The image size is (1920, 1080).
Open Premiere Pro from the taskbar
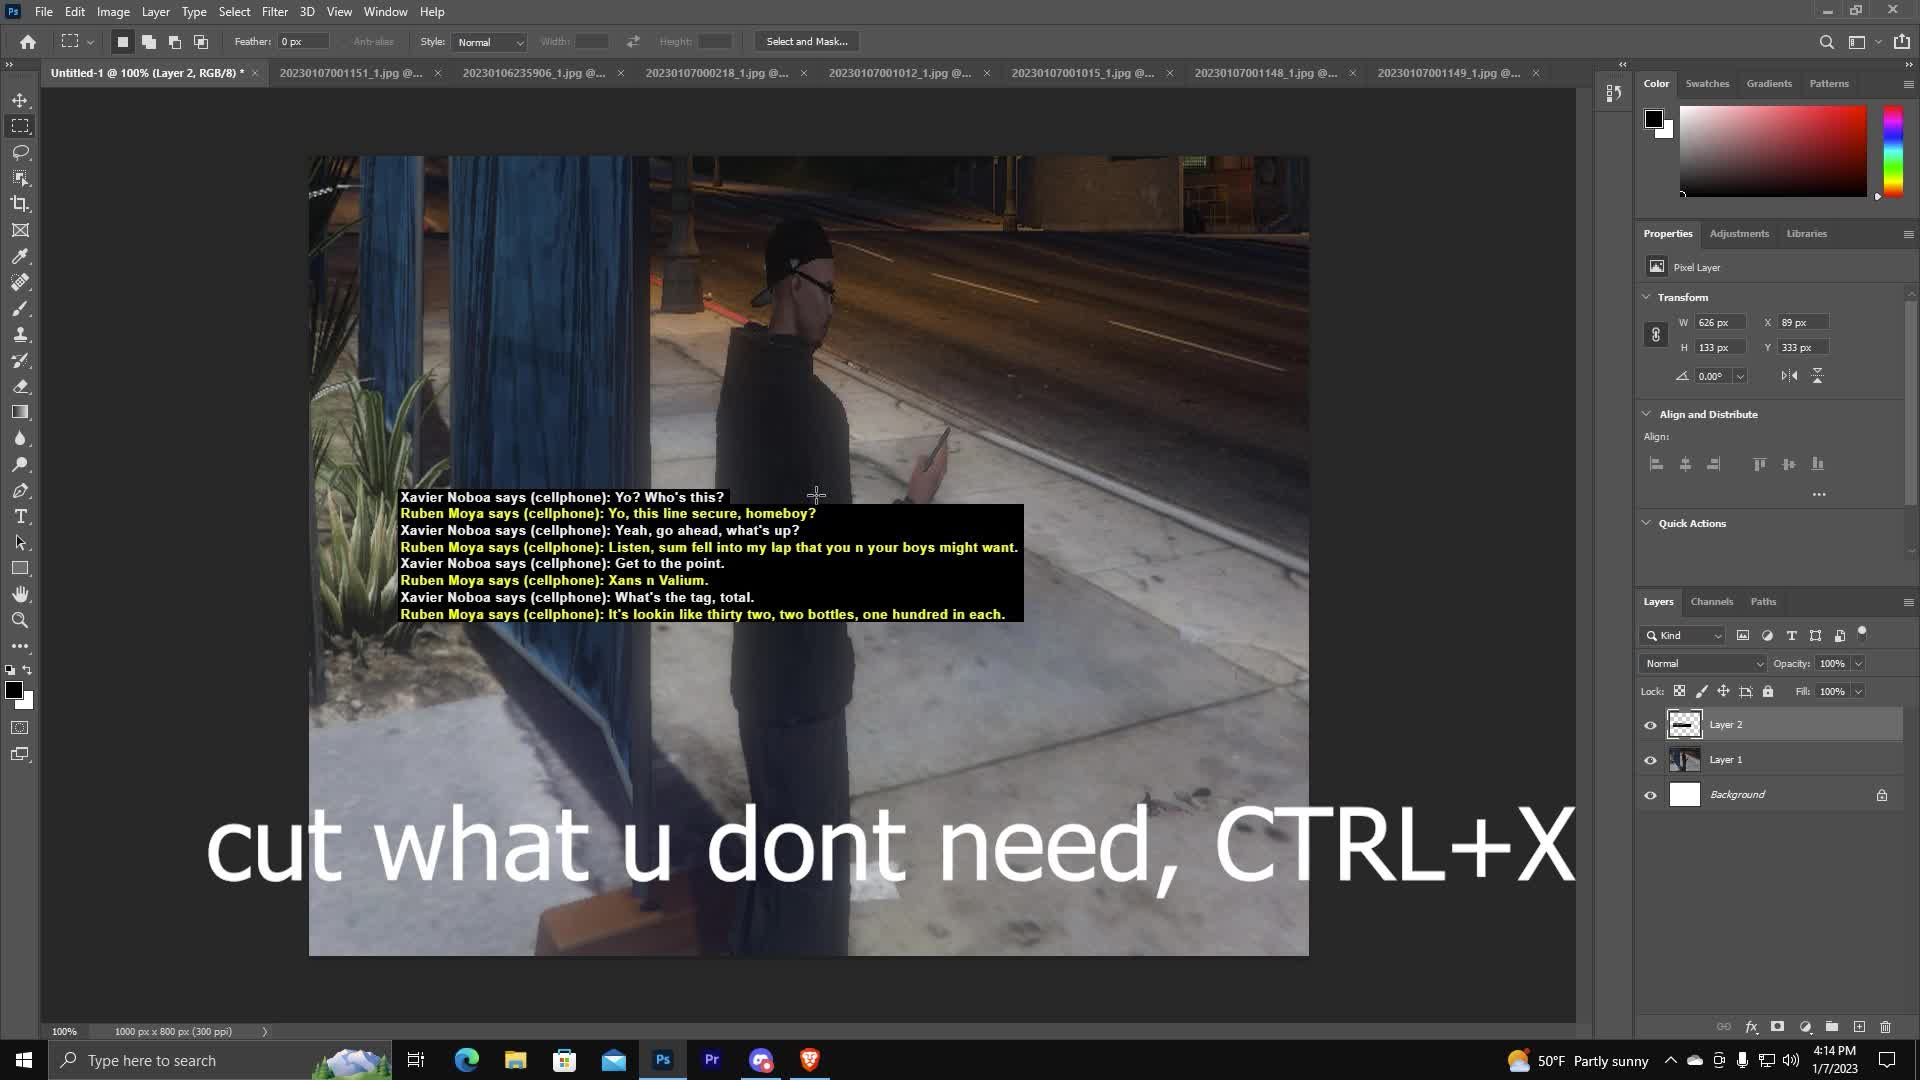pyautogui.click(x=712, y=1060)
